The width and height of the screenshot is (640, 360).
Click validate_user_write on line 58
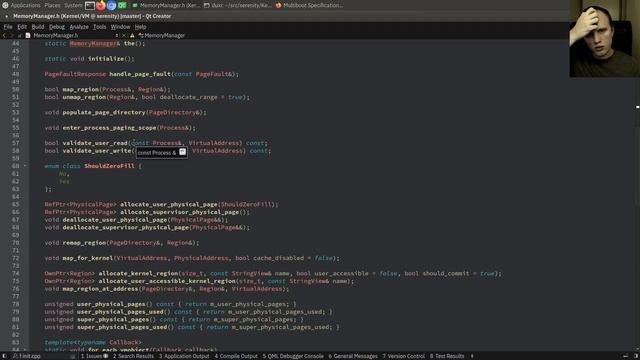pyautogui.click(x=97, y=151)
